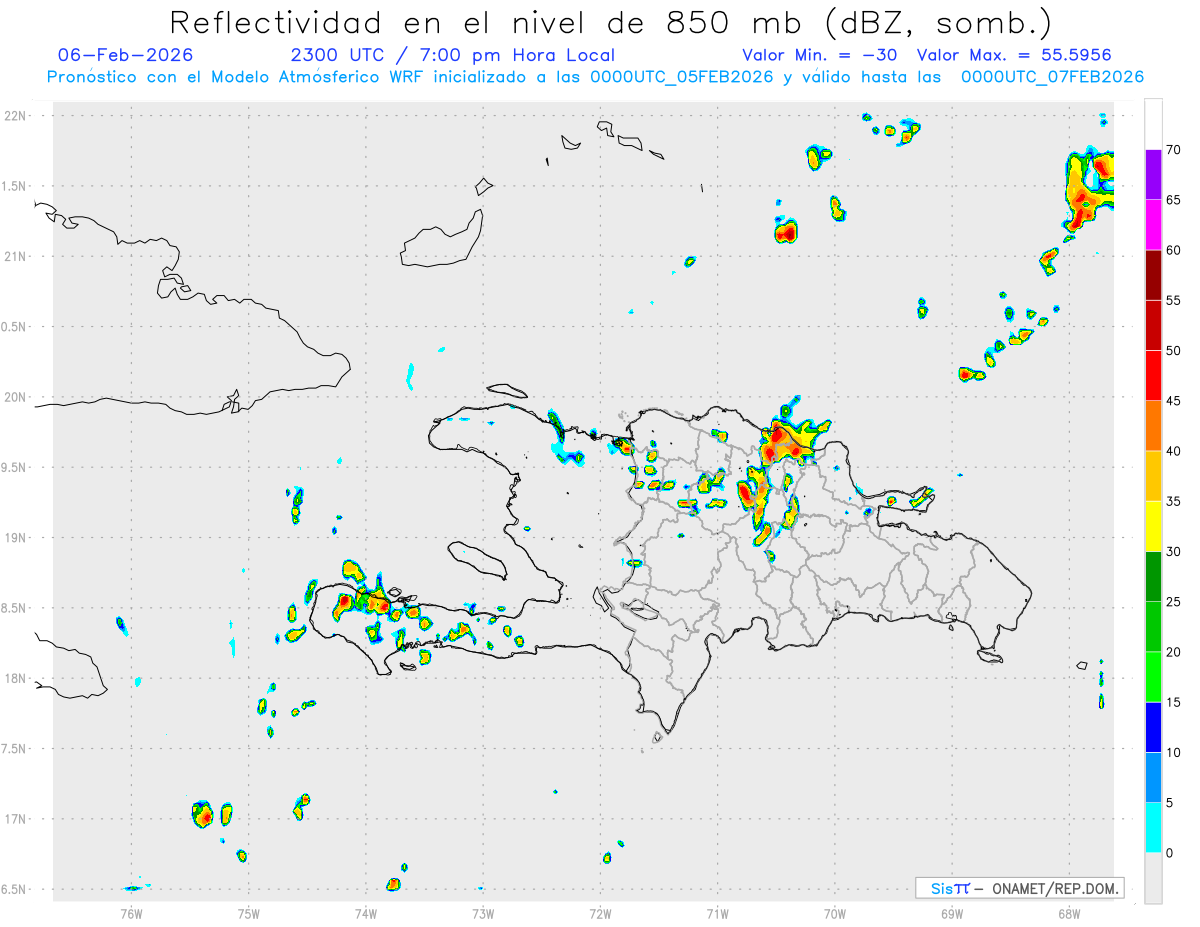The width and height of the screenshot is (1200, 927).
Task: Click the 17N latitude axis label
Action: (x=17, y=820)
